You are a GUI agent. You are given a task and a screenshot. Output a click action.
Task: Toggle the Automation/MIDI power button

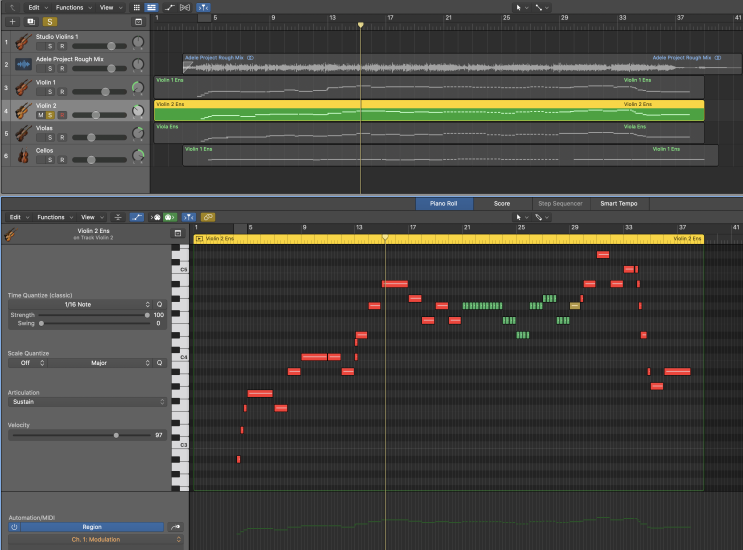click(14, 527)
